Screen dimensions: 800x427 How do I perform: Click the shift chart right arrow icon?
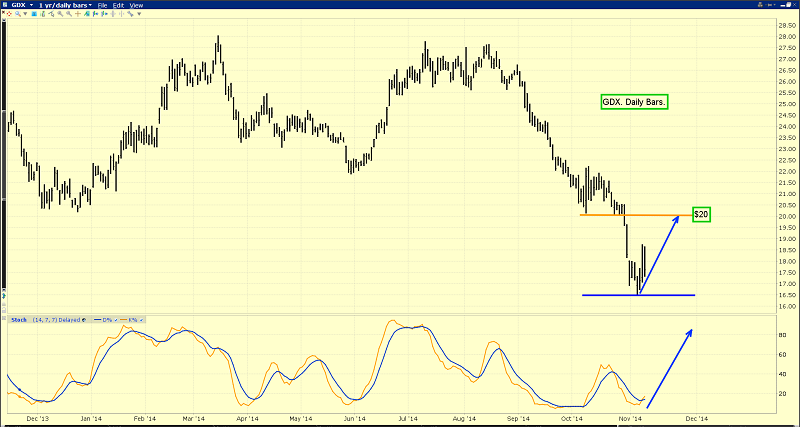point(104,14)
